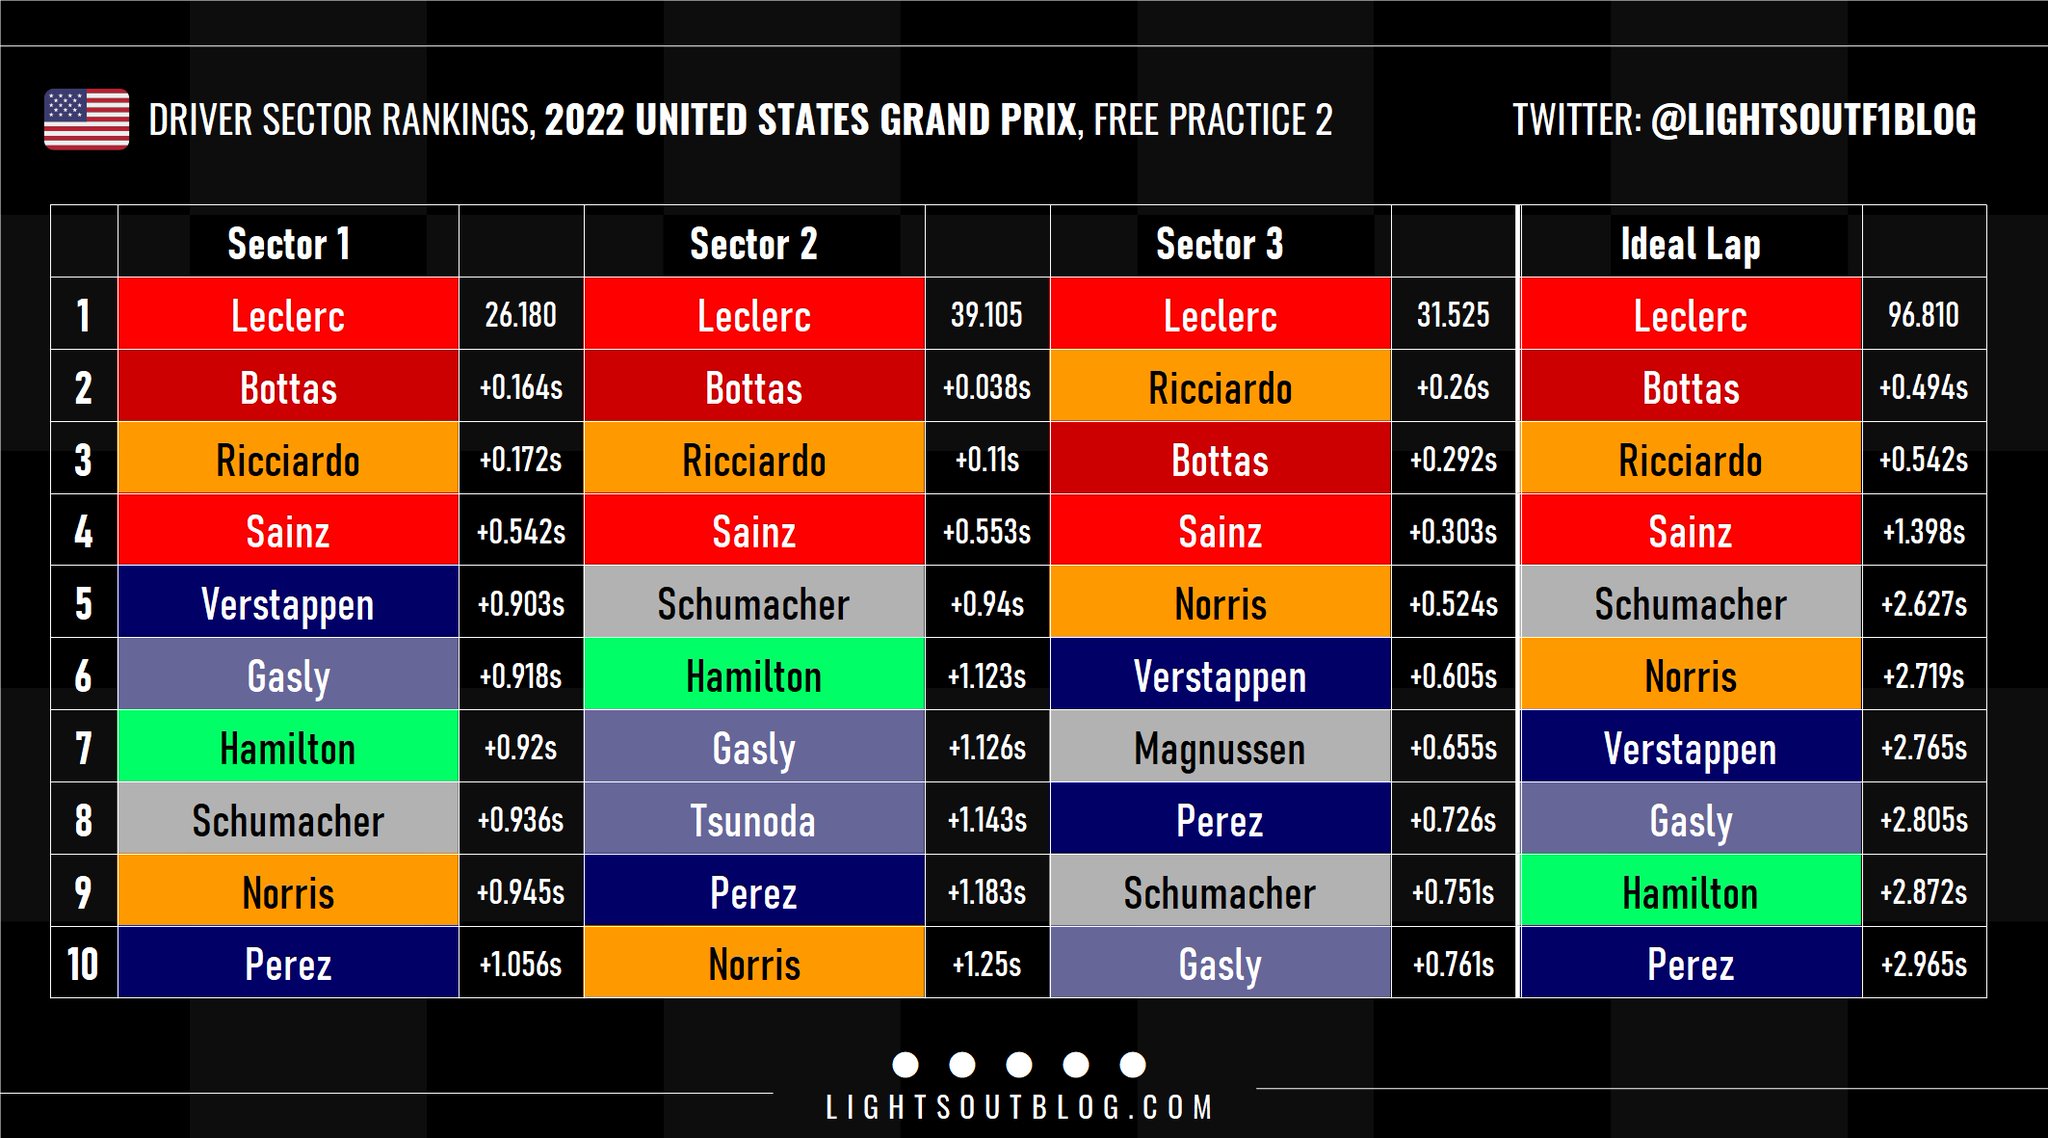Click the purple Tsunoda cell in Sector 2

[754, 820]
